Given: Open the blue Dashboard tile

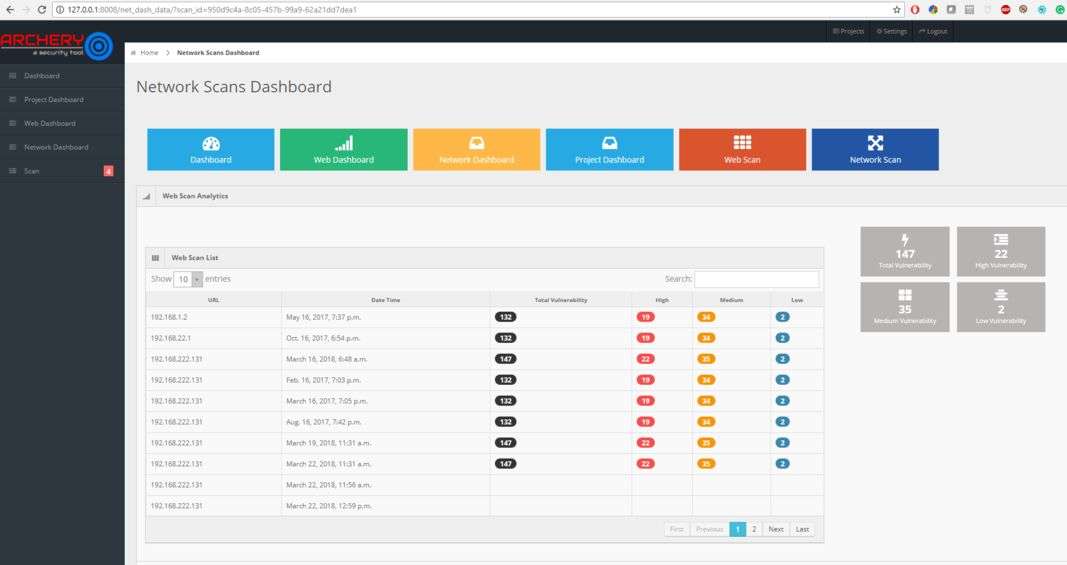Looking at the screenshot, I should tap(210, 150).
